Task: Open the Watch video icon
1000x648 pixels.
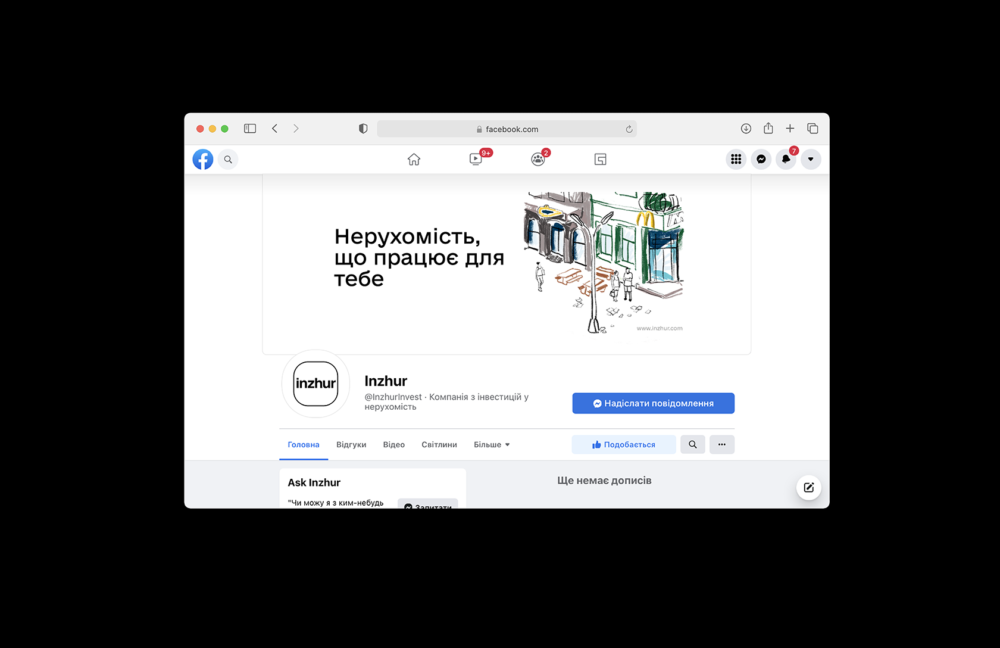Action: tap(476, 159)
